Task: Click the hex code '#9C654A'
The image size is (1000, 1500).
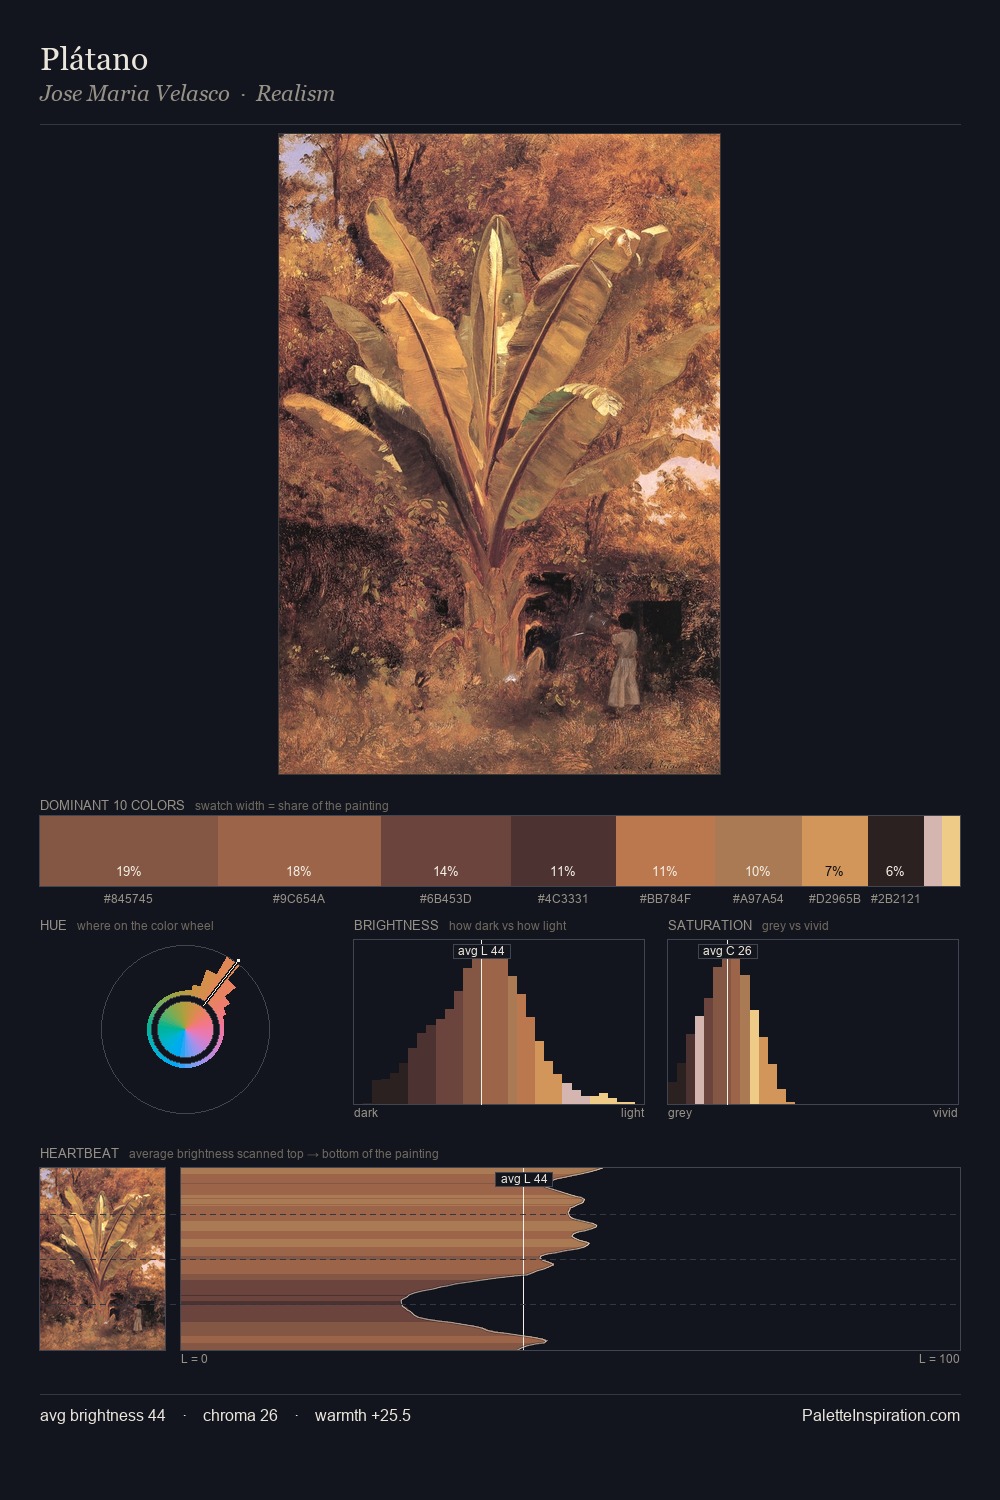Action: click(x=299, y=899)
